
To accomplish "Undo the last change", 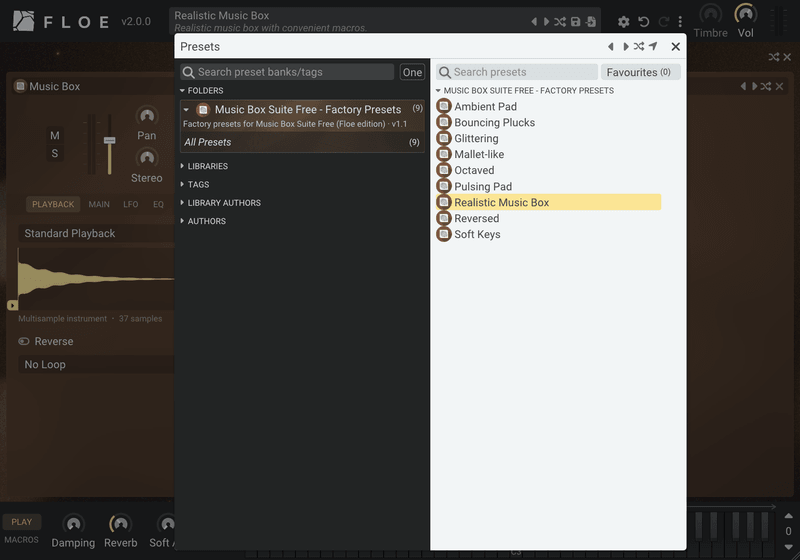I will (644, 21).
